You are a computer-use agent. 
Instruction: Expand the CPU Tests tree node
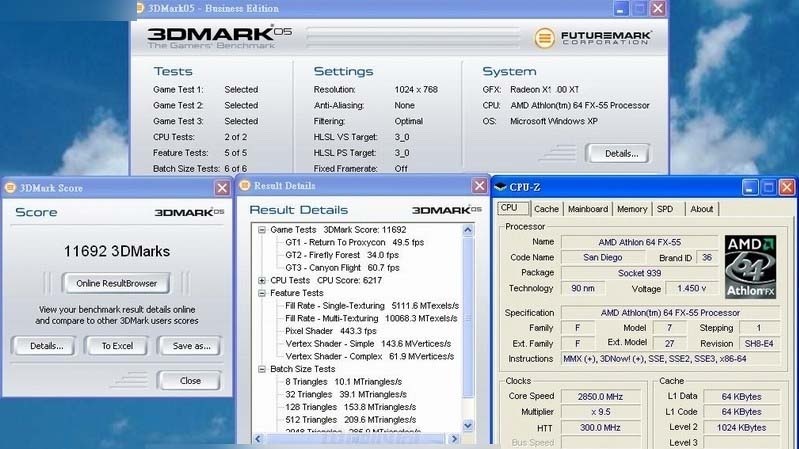tap(262, 280)
